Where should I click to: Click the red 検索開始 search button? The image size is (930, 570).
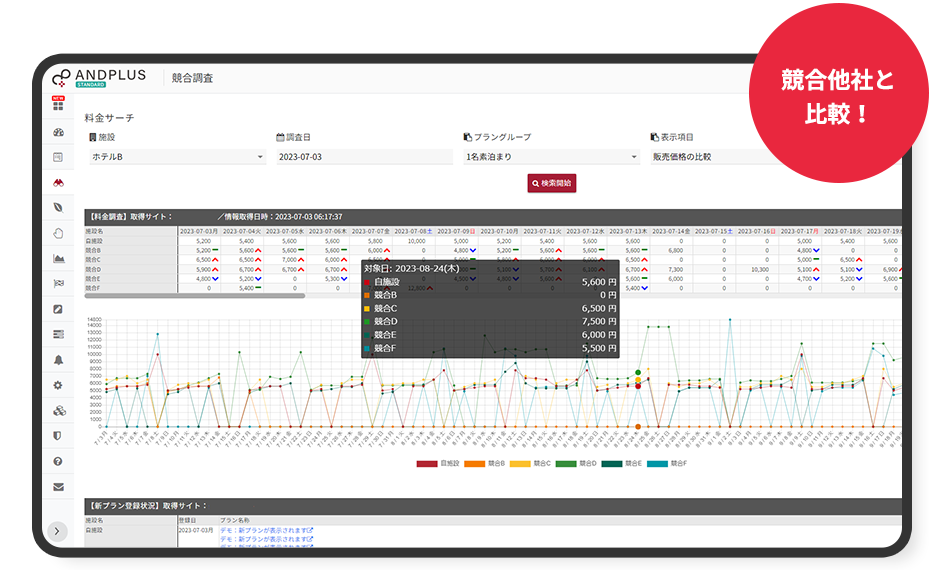pos(552,183)
